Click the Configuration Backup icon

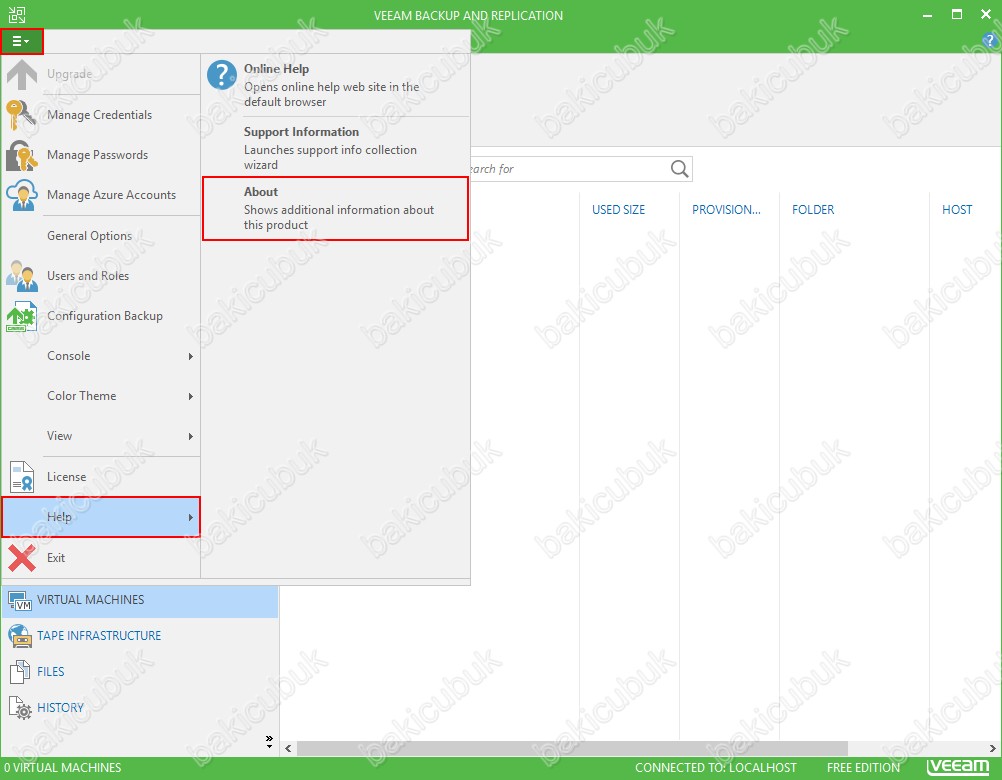click(22, 316)
